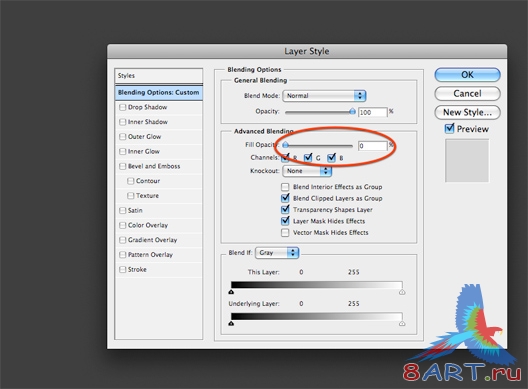This screenshot has width=528, height=389.
Task: Click This Layer white slider triangle
Action: 402,292
